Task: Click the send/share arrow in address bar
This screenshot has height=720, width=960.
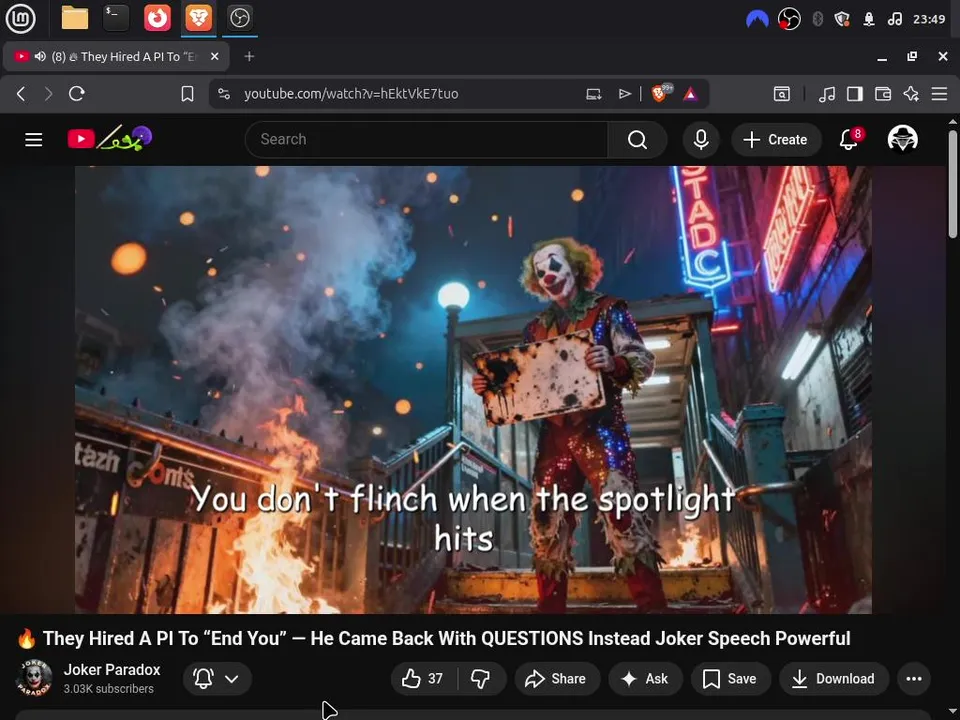Action: point(624,94)
